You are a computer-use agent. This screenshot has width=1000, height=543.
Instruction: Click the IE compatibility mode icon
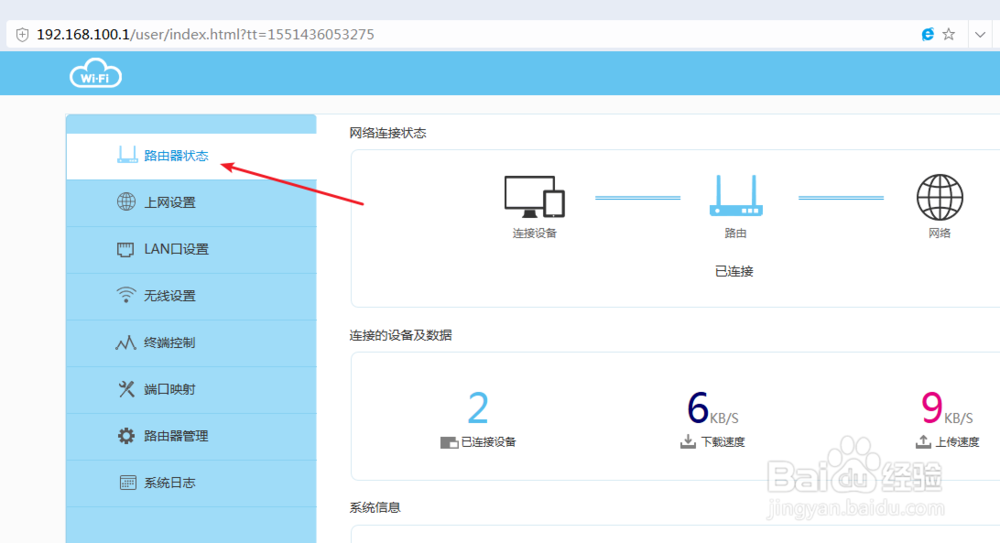[x=928, y=34]
